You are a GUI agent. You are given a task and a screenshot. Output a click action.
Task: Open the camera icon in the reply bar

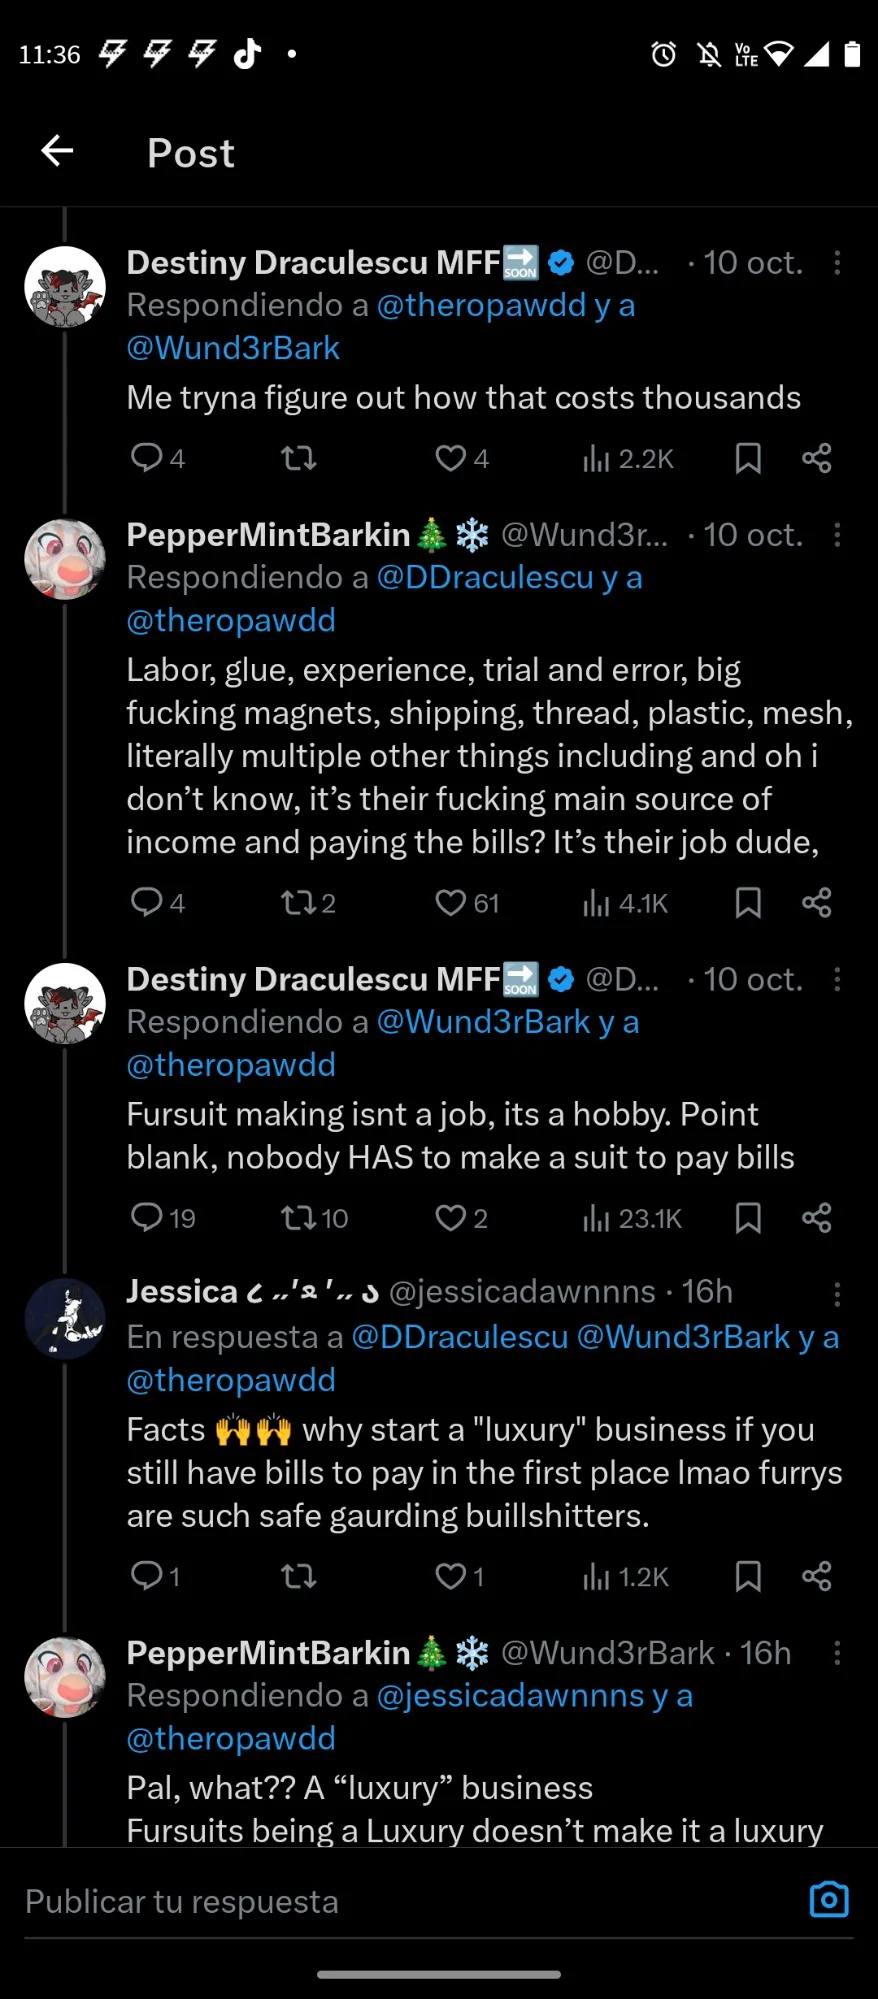[828, 1900]
